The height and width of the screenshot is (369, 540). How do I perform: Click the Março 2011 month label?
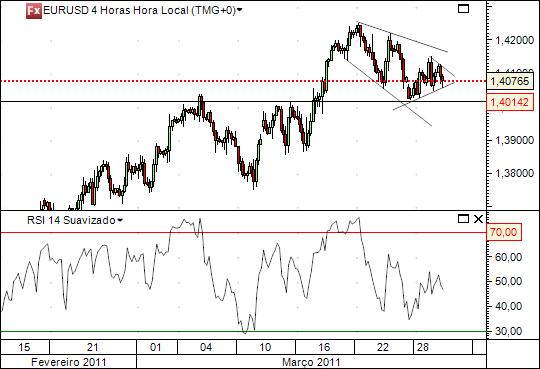tap(311, 362)
